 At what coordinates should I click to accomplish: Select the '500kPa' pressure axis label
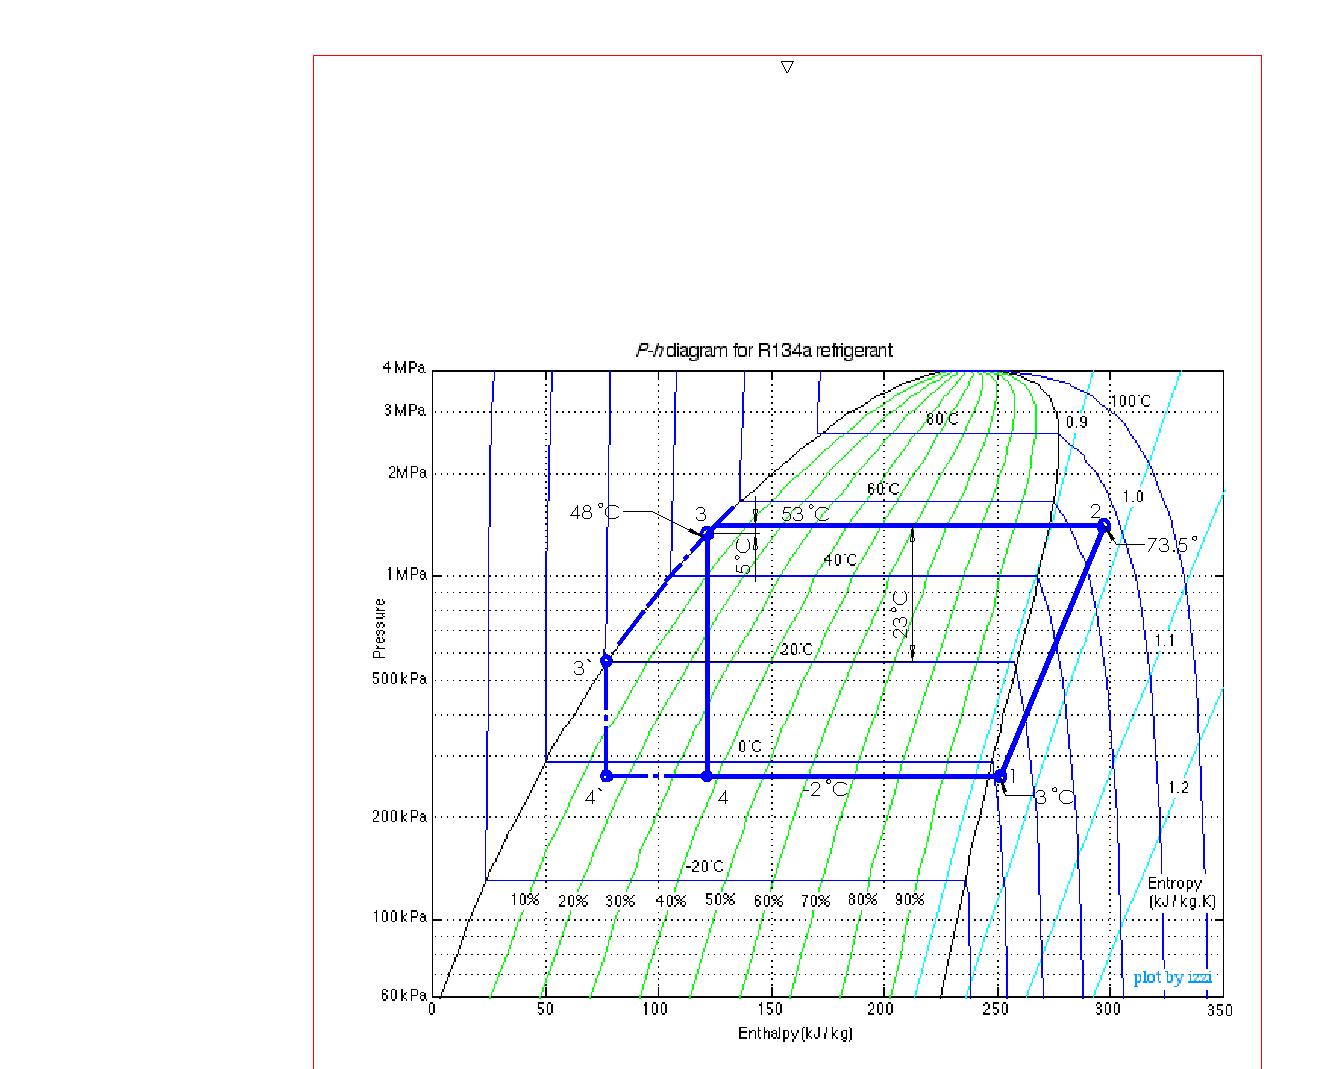point(400,678)
